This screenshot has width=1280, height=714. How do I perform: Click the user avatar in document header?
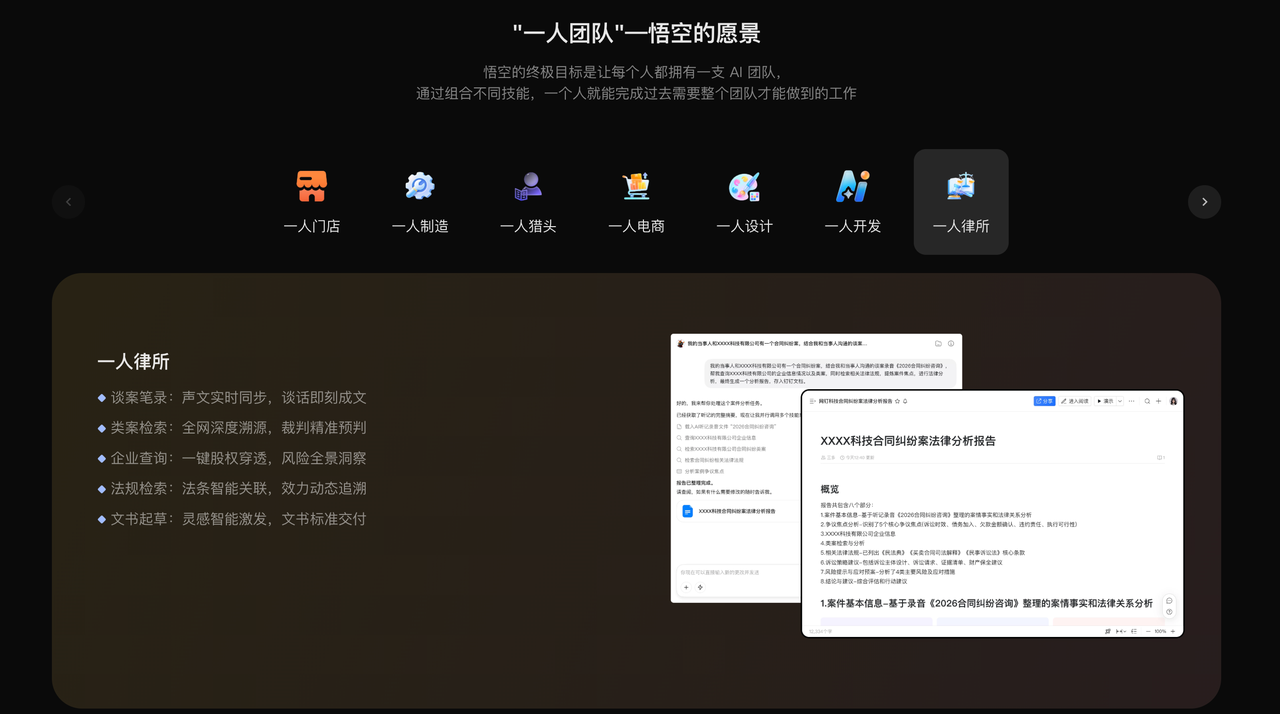coord(1173,401)
